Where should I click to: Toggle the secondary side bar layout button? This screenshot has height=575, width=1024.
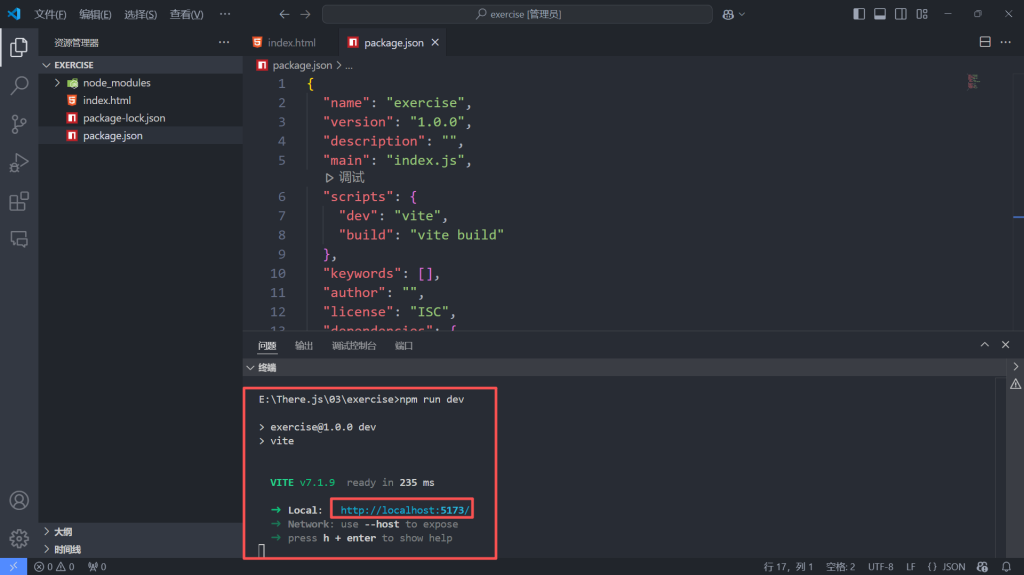click(x=901, y=14)
